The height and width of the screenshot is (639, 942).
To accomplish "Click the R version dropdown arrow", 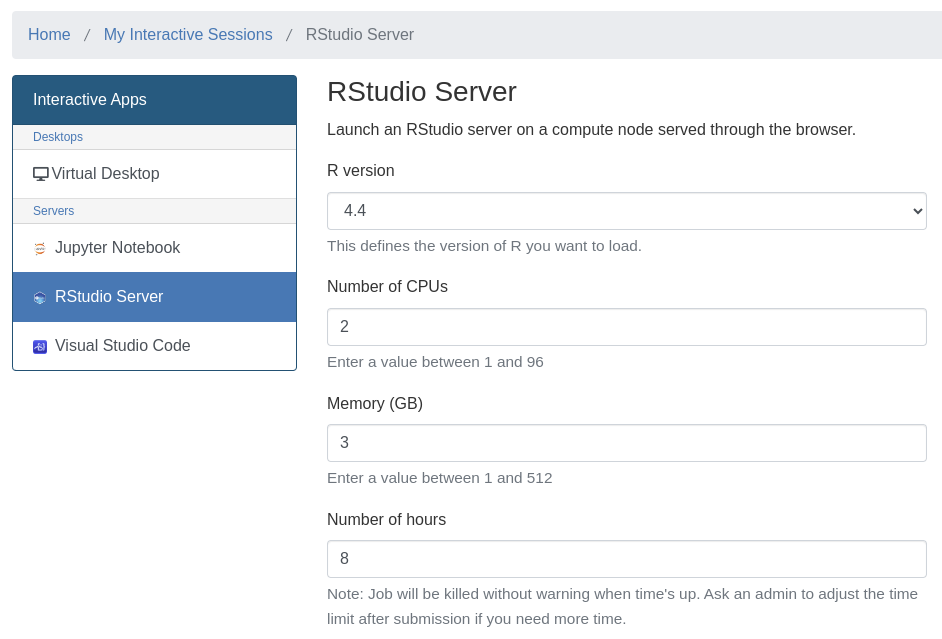I will coord(917,211).
